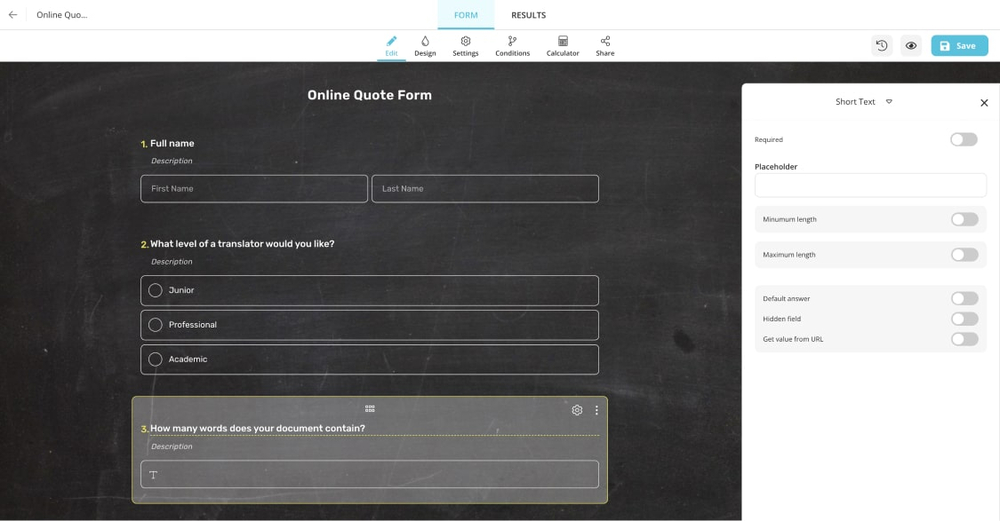Select the FORM tab
This screenshot has height=521, width=1000.
point(465,15)
